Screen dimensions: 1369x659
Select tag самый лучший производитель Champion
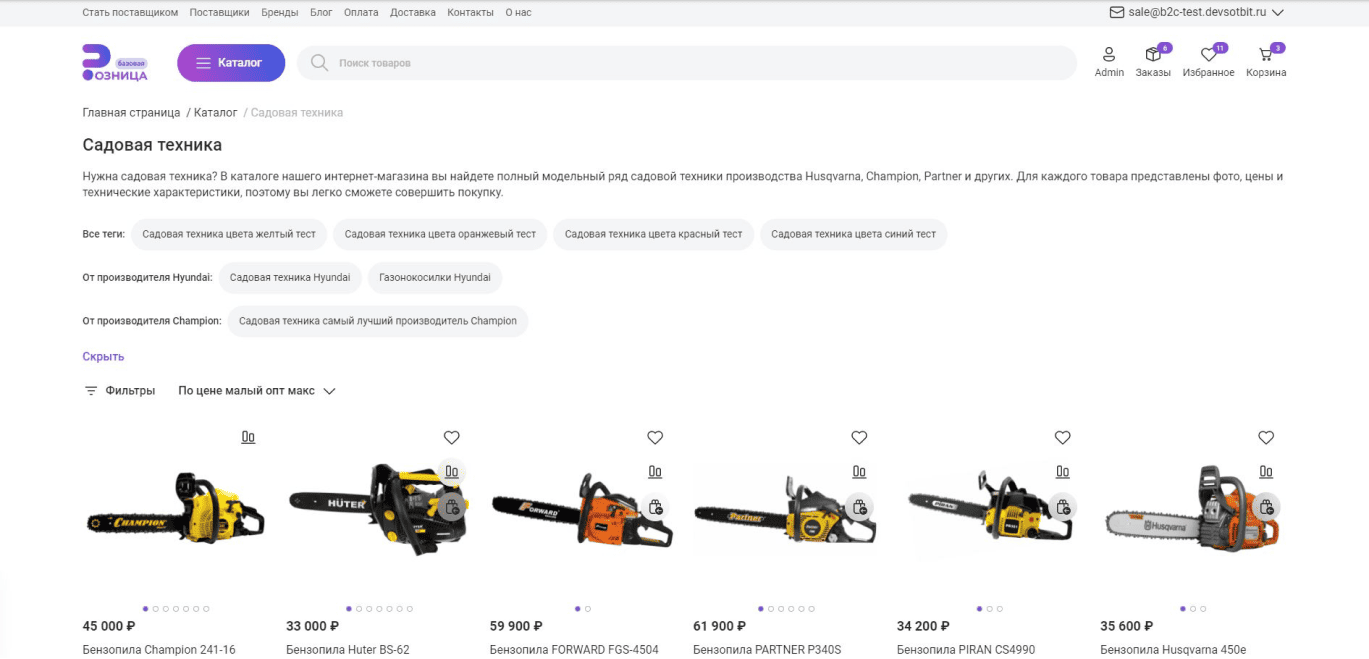click(x=378, y=321)
